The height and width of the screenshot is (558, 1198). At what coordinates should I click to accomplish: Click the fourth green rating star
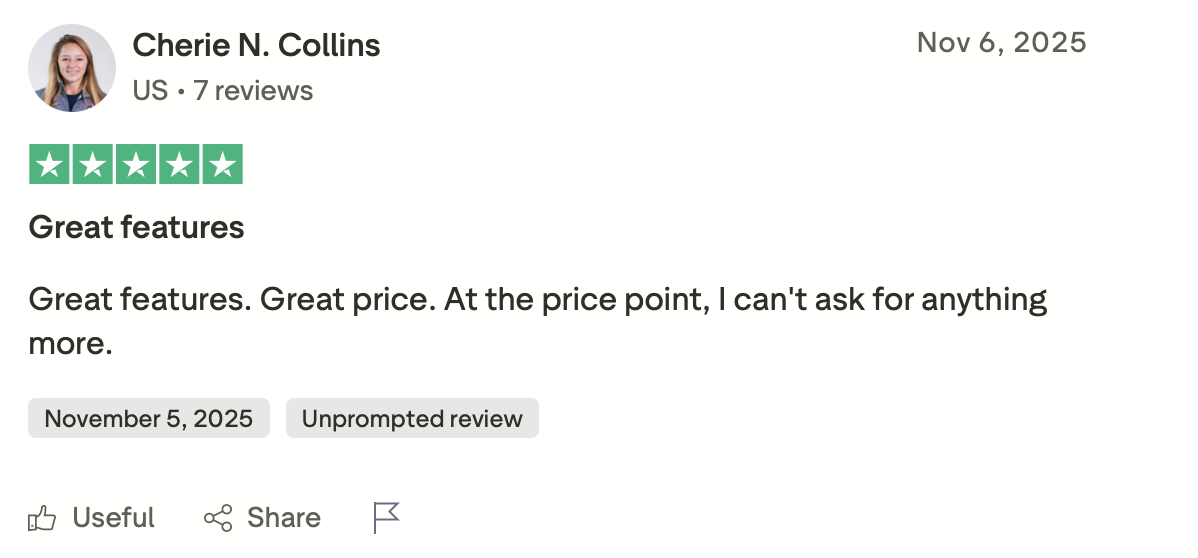coord(179,165)
